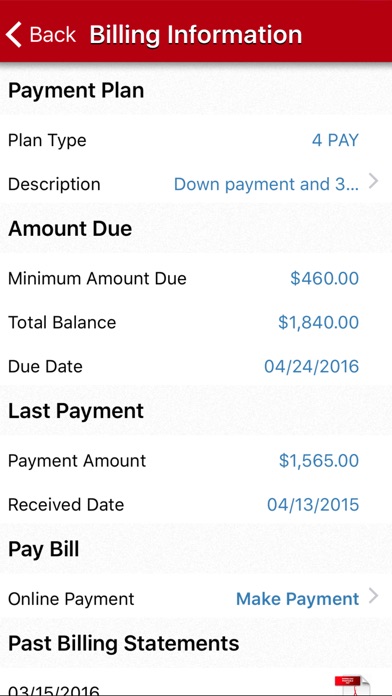Select the Plan Type row label
The height and width of the screenshot is (696, 392).
pyautogui.click(x=47, y=141)
